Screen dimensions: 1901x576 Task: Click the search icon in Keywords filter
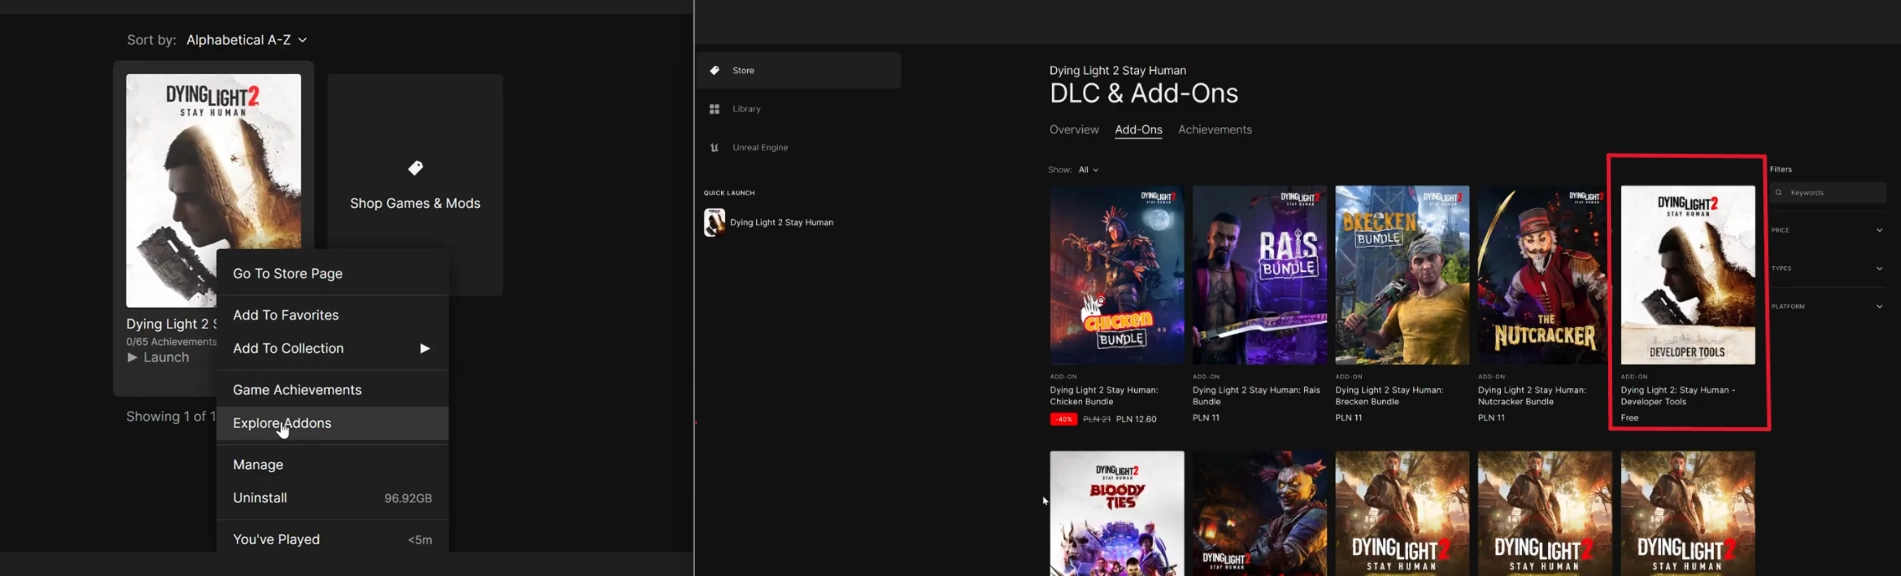1779,193
